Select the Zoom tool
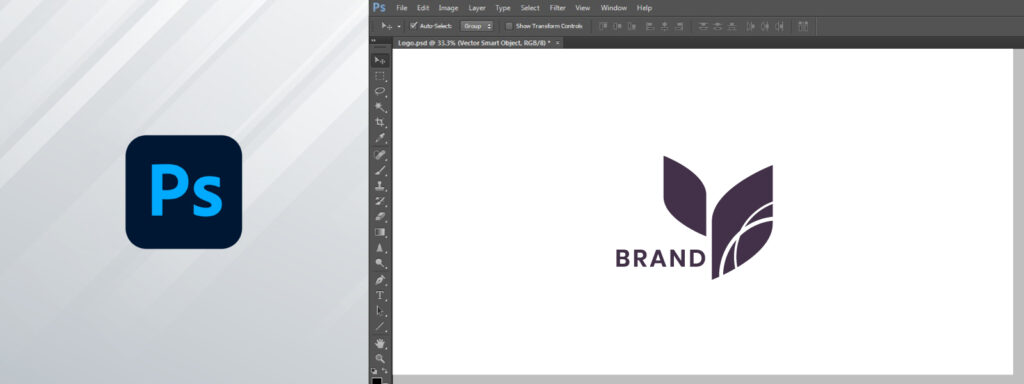The image size is (1024, 384). pyautogui.click(x=380, y=359)
